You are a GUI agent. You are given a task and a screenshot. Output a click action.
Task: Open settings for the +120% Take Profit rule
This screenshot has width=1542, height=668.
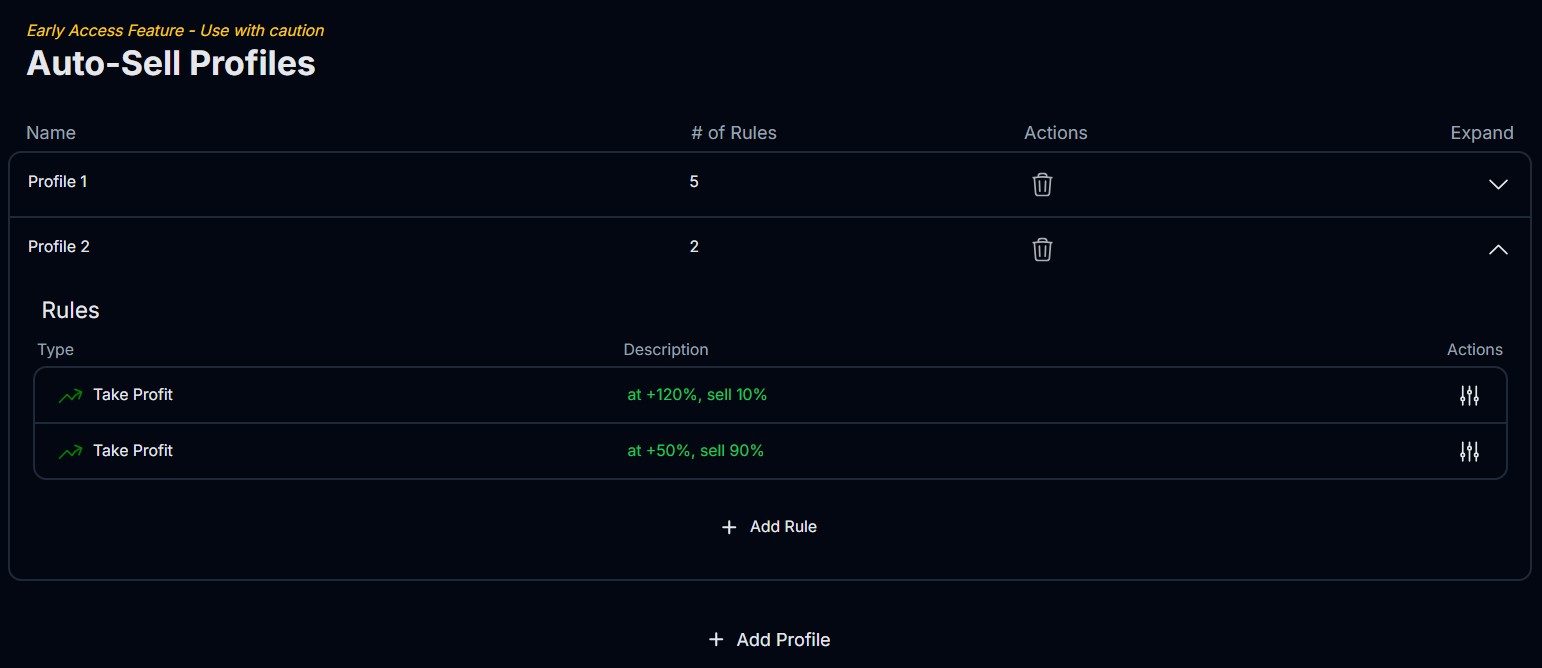click(1468, 396)
